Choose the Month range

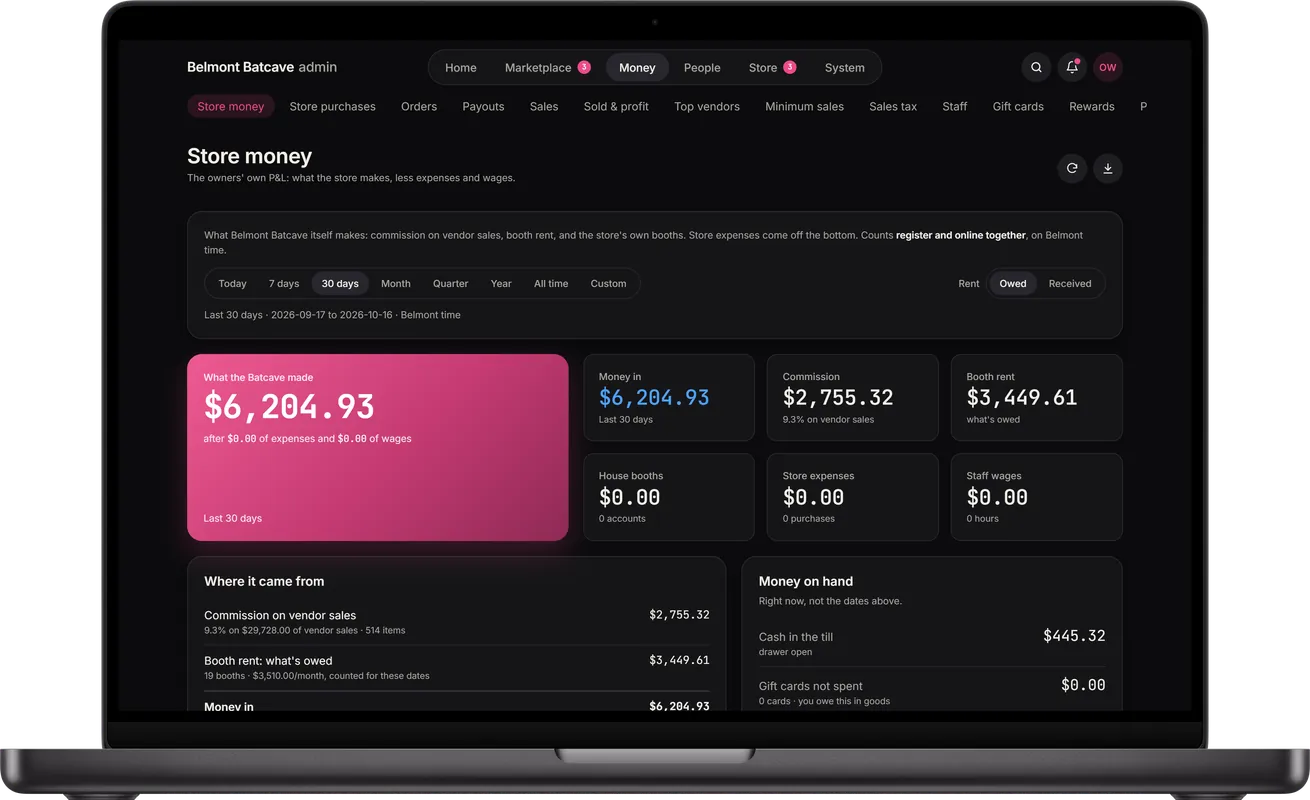396,283
